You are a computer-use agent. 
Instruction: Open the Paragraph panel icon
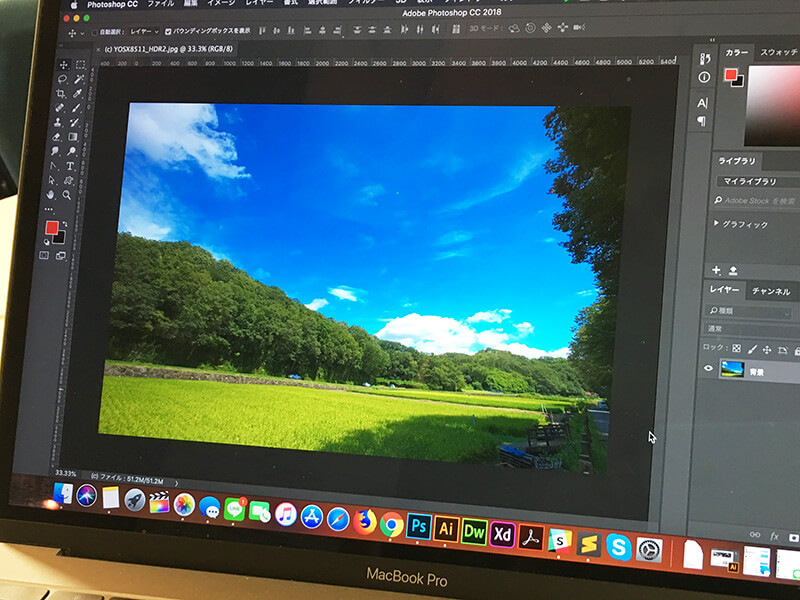pyautogui.click(x=702, y=121)
